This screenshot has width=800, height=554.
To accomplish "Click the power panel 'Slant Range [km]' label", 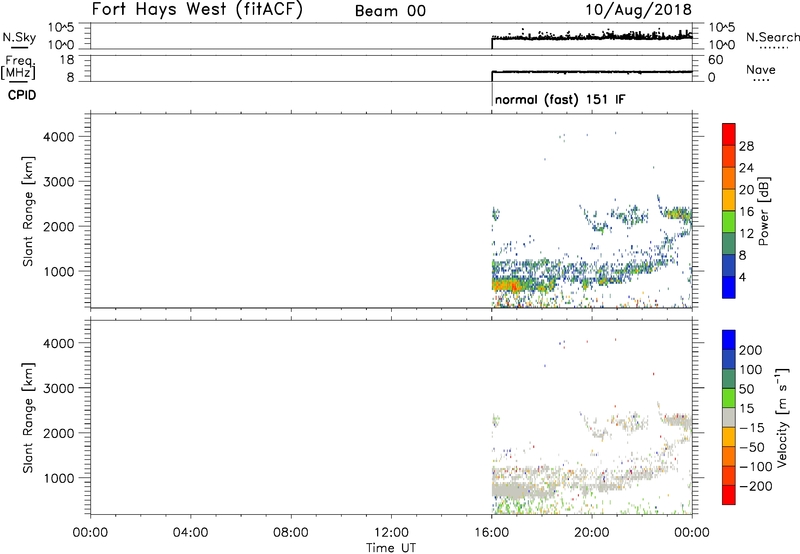I will pos(28,211).
